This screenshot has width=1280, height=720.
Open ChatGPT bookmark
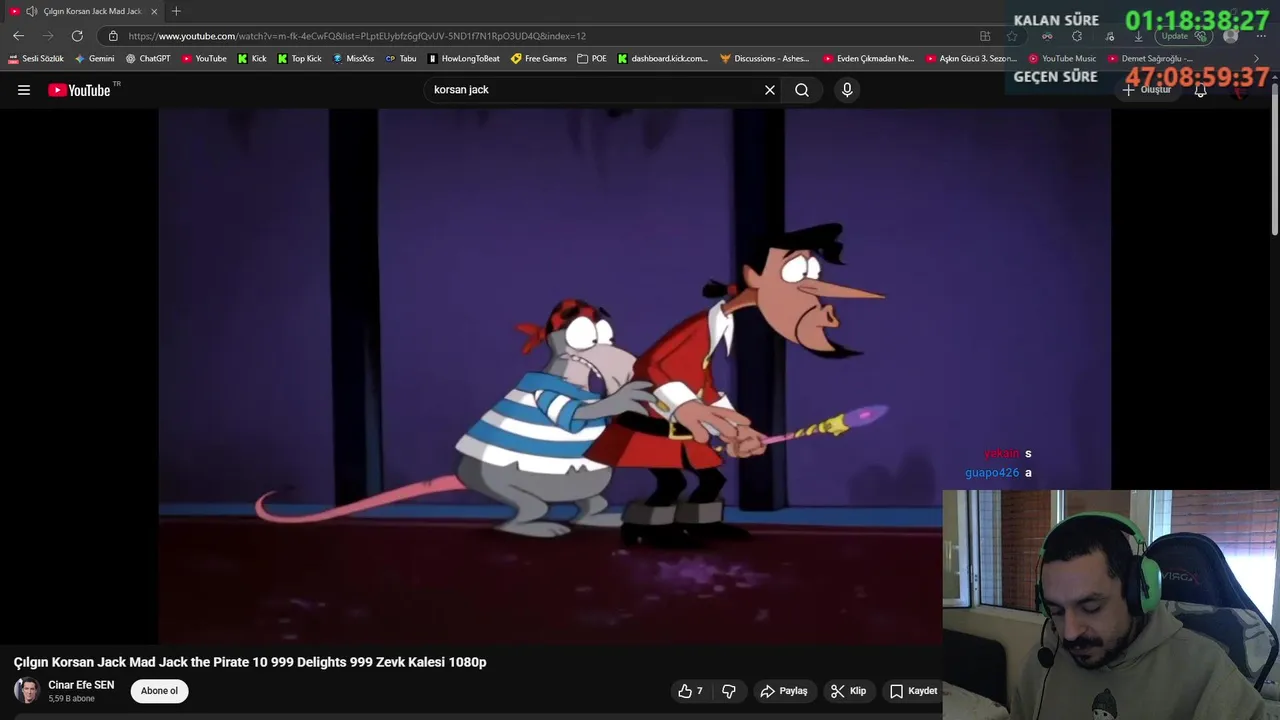pos(148,58)
